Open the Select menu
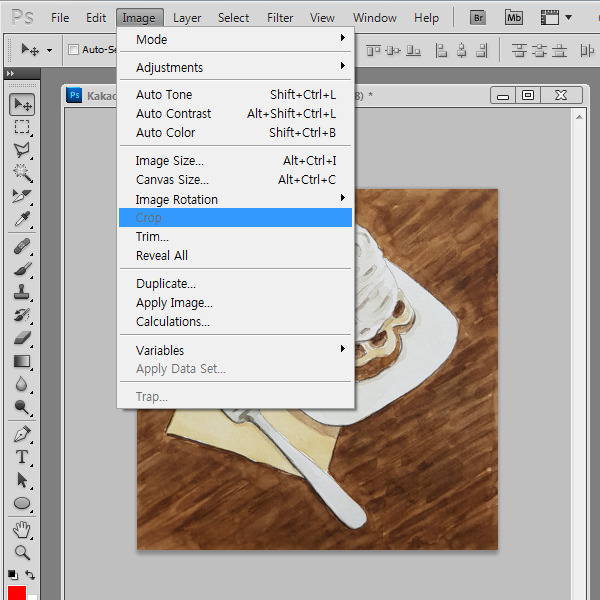Viewport: 600px width, 600px height. (x=233, y=18)
